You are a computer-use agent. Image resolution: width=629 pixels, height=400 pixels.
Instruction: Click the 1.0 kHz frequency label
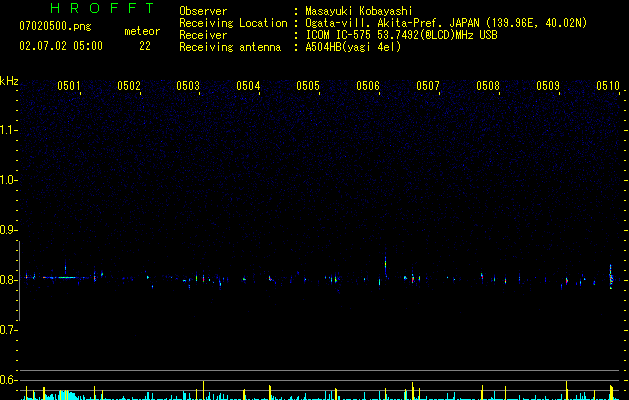[9, 180]
